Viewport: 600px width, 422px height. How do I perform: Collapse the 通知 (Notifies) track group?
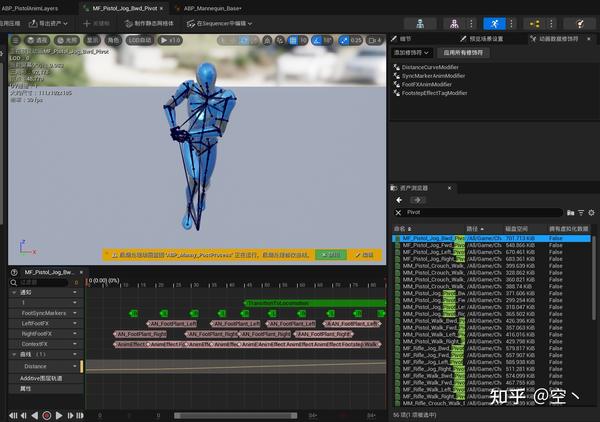click(14, 292)
